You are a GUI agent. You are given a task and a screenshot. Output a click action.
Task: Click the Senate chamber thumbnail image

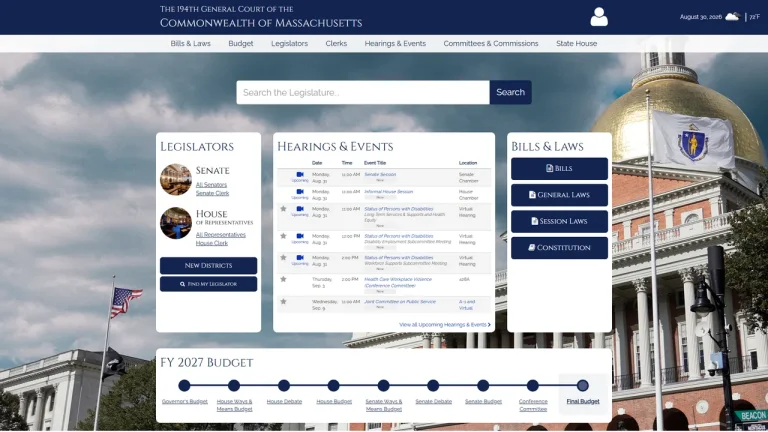[x=176, y=179]
